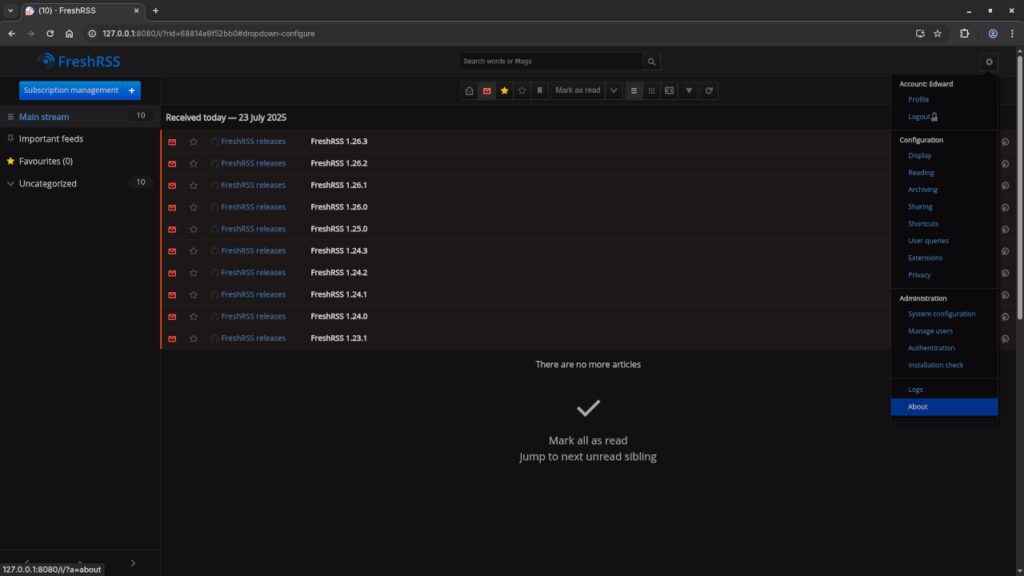Open article titled FreshRSS 1.24.2
This screenshot has width=1024, height=576.
(x=339, y=272)
